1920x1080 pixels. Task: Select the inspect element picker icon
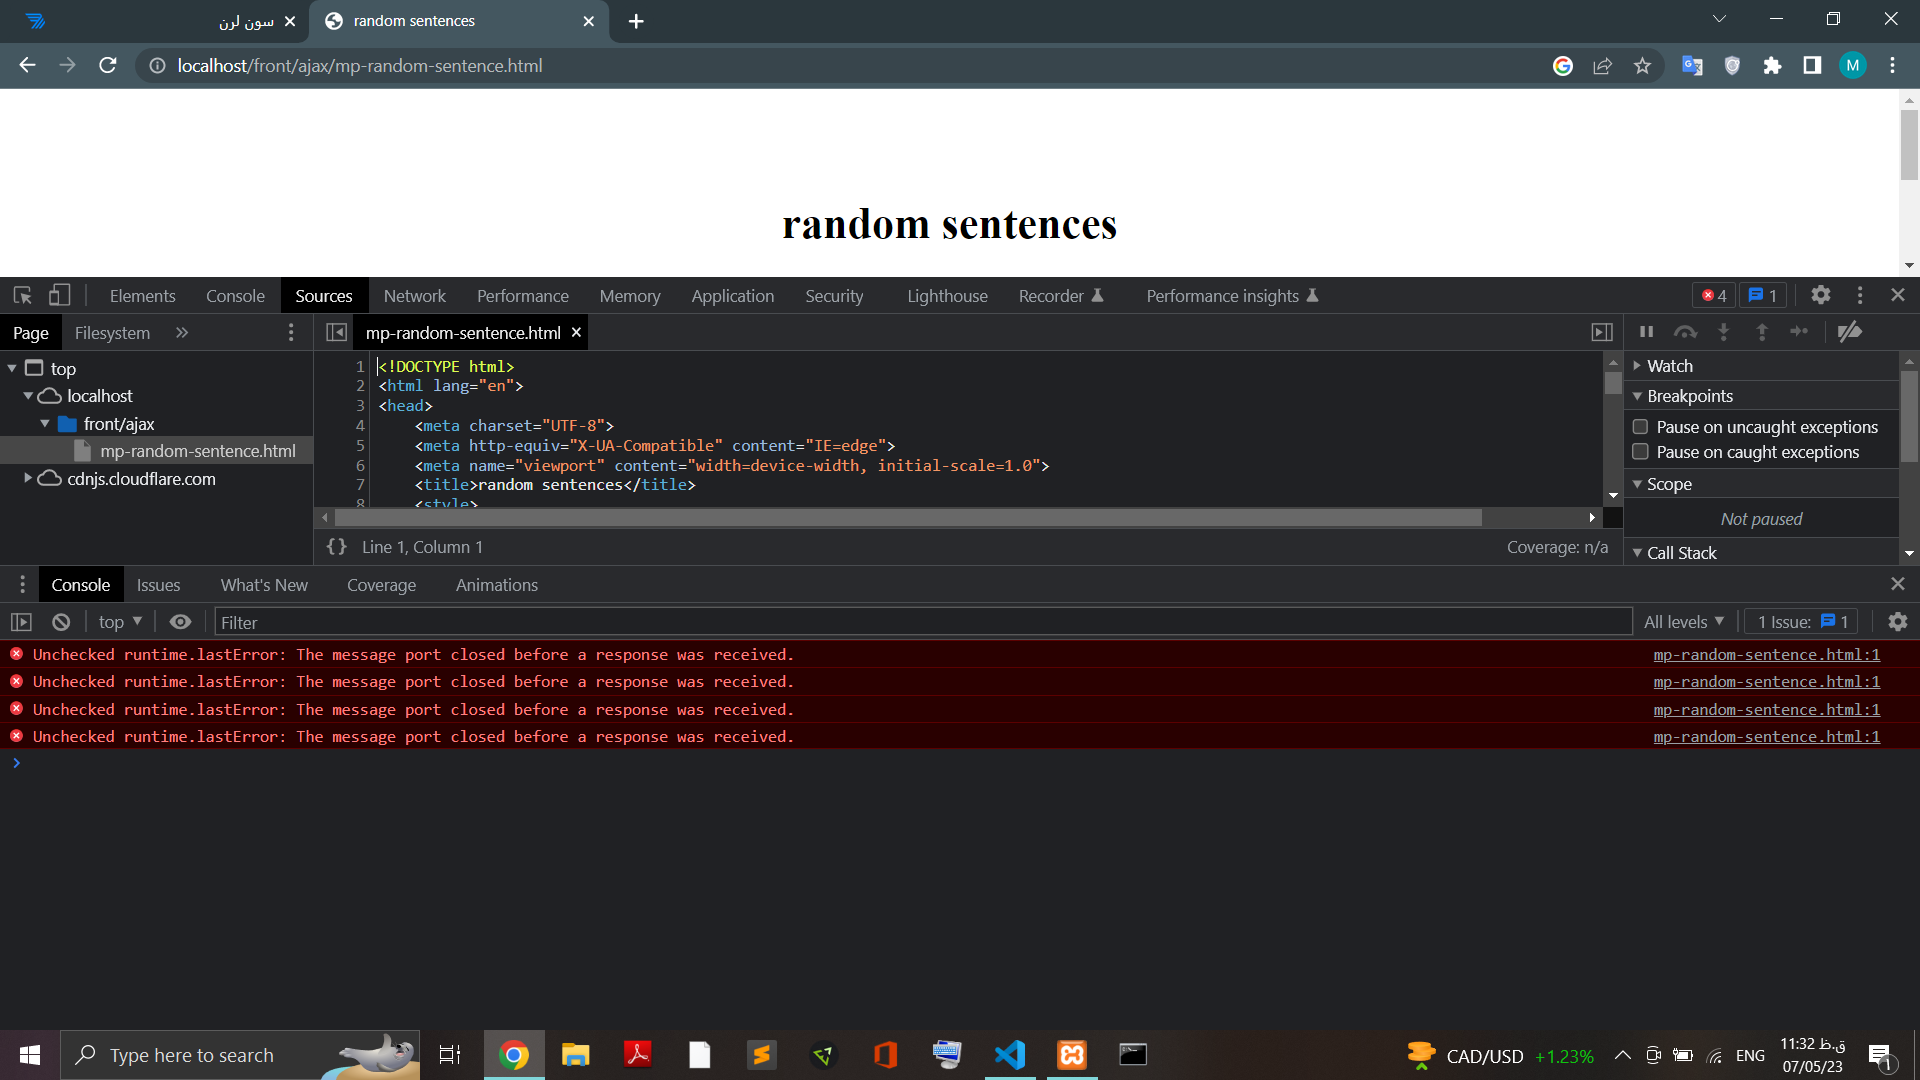pyautogui.click(x=23, y=296)
